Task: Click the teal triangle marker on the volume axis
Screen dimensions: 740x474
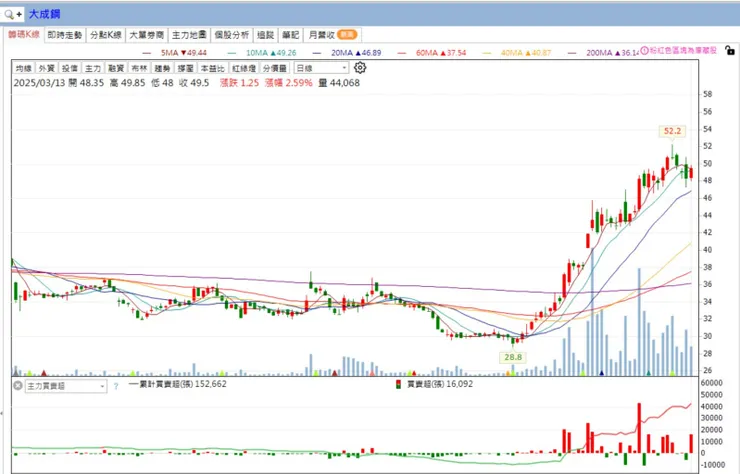Action: coord(648,372)
